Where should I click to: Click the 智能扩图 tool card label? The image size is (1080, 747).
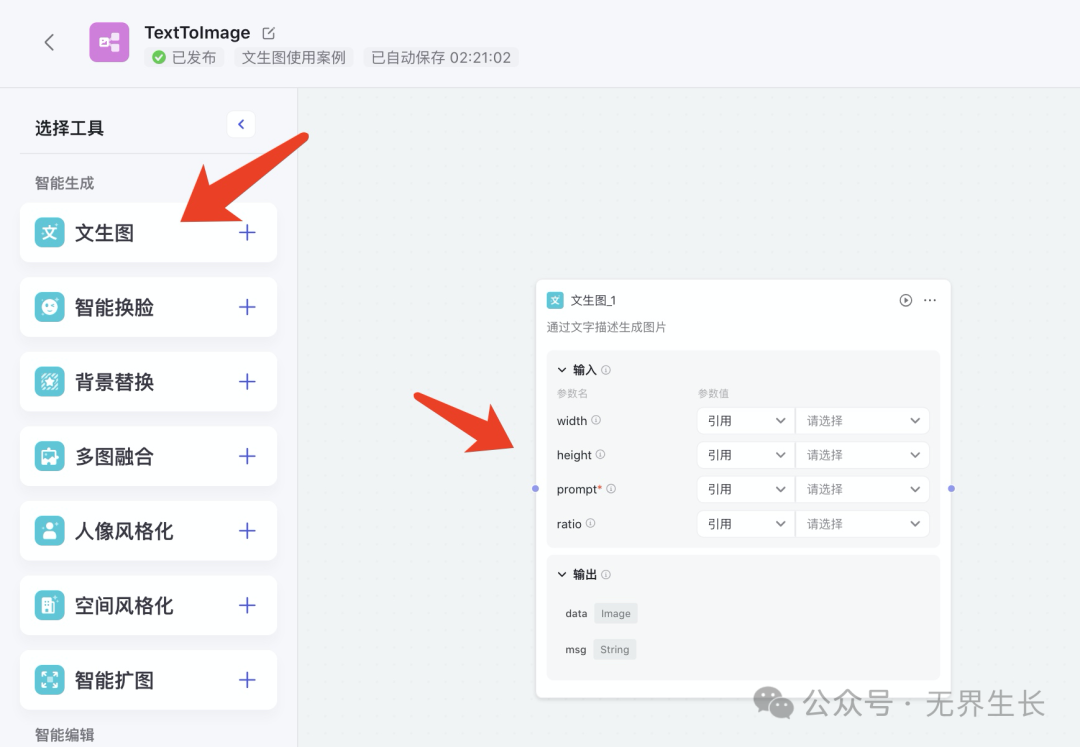114,680
